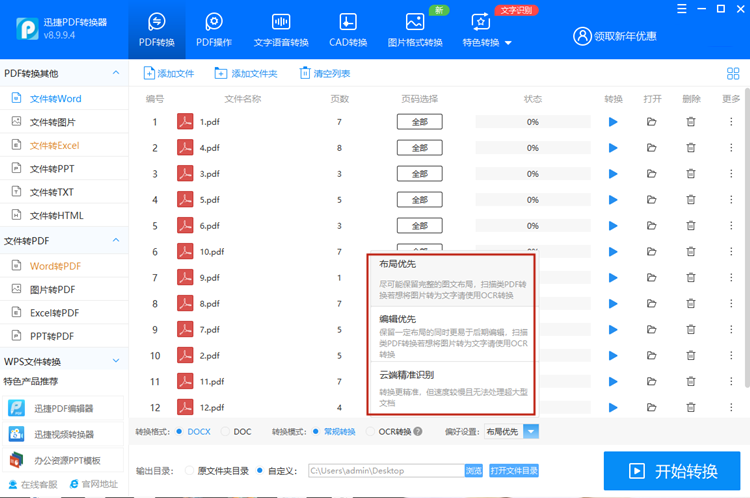The image size is (750, 498).
Task: Click the 浏览 browse button
Action: coord(473,470)
